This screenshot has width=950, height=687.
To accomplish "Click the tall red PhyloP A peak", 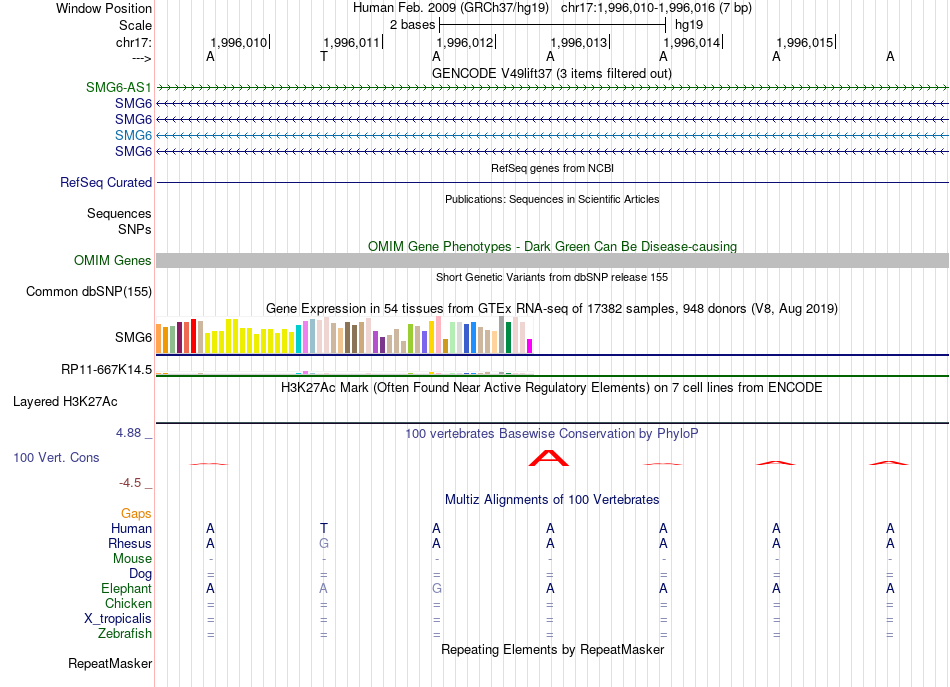I will [549, 458].
